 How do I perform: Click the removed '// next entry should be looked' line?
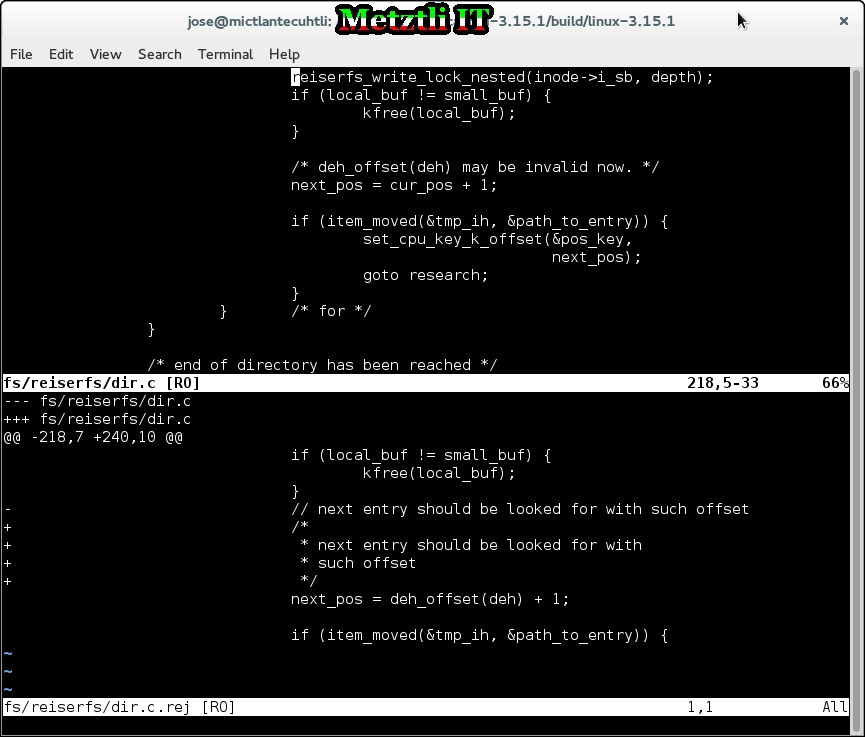point(520,509)
